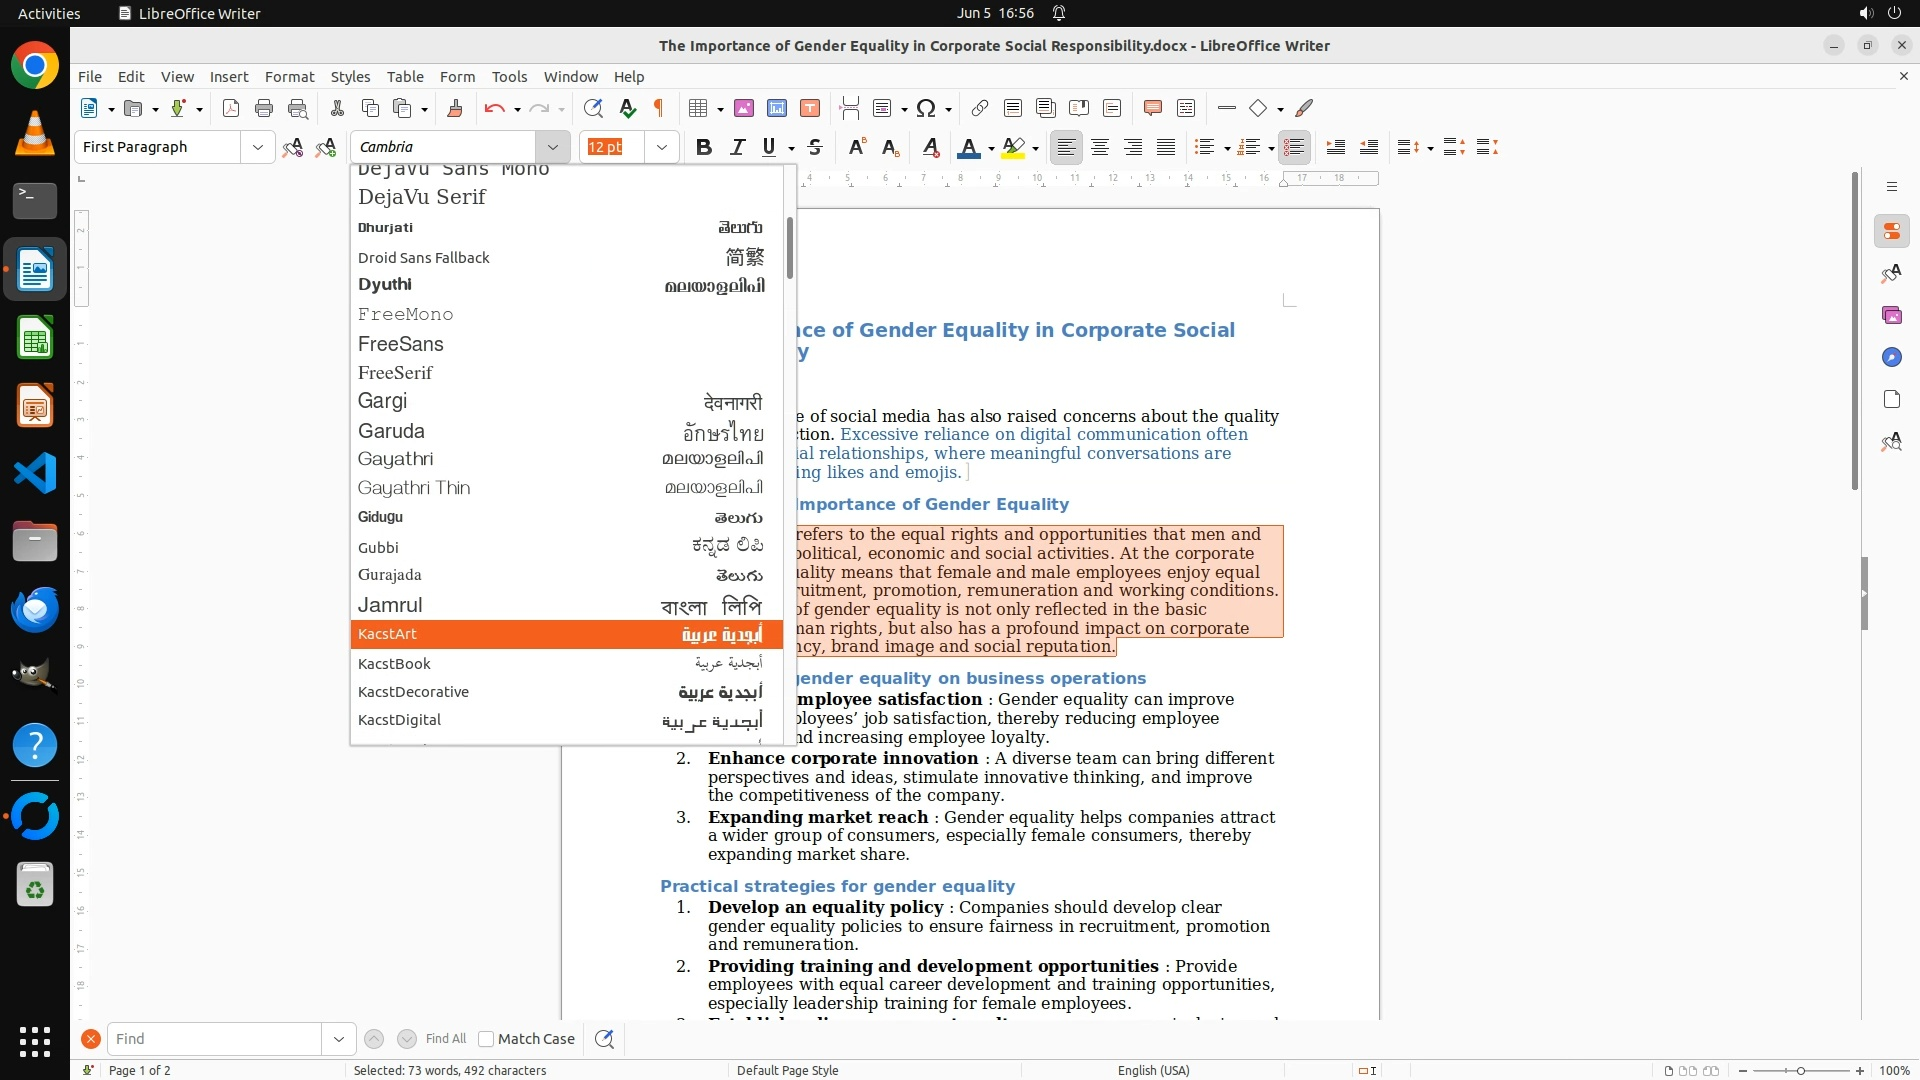Expand the font size dropdown
The image size is (1920, 1080).
[x=661, y=147]
